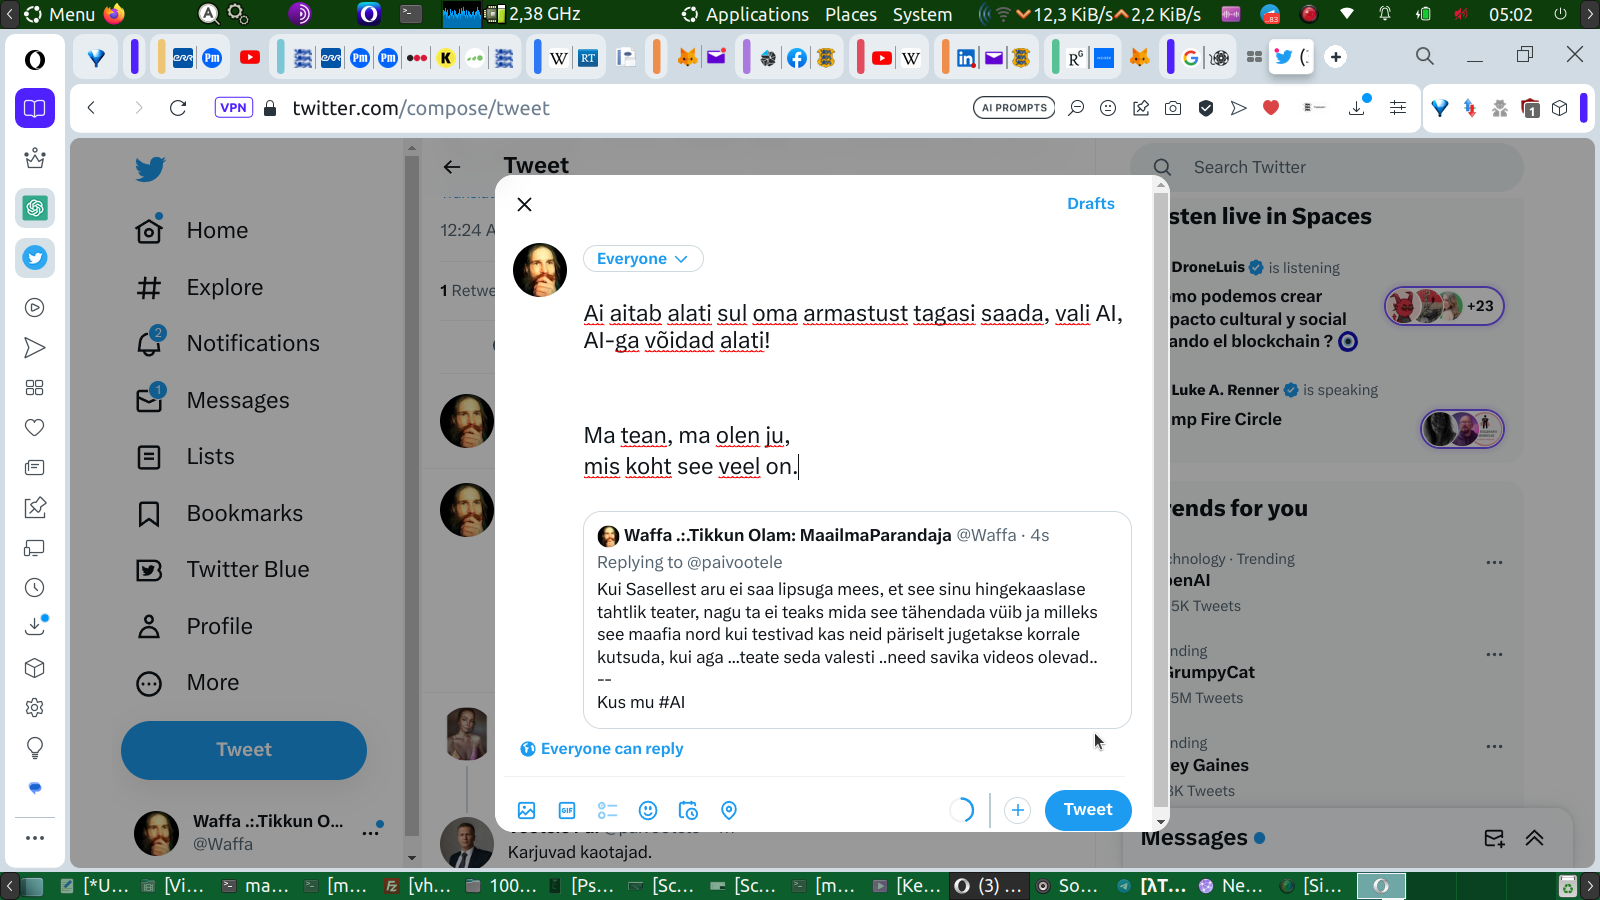Image resolution: width=1600 pixels, height=900 pixels.
Task: Click in the tweet text area
Action: coord(857,390)
